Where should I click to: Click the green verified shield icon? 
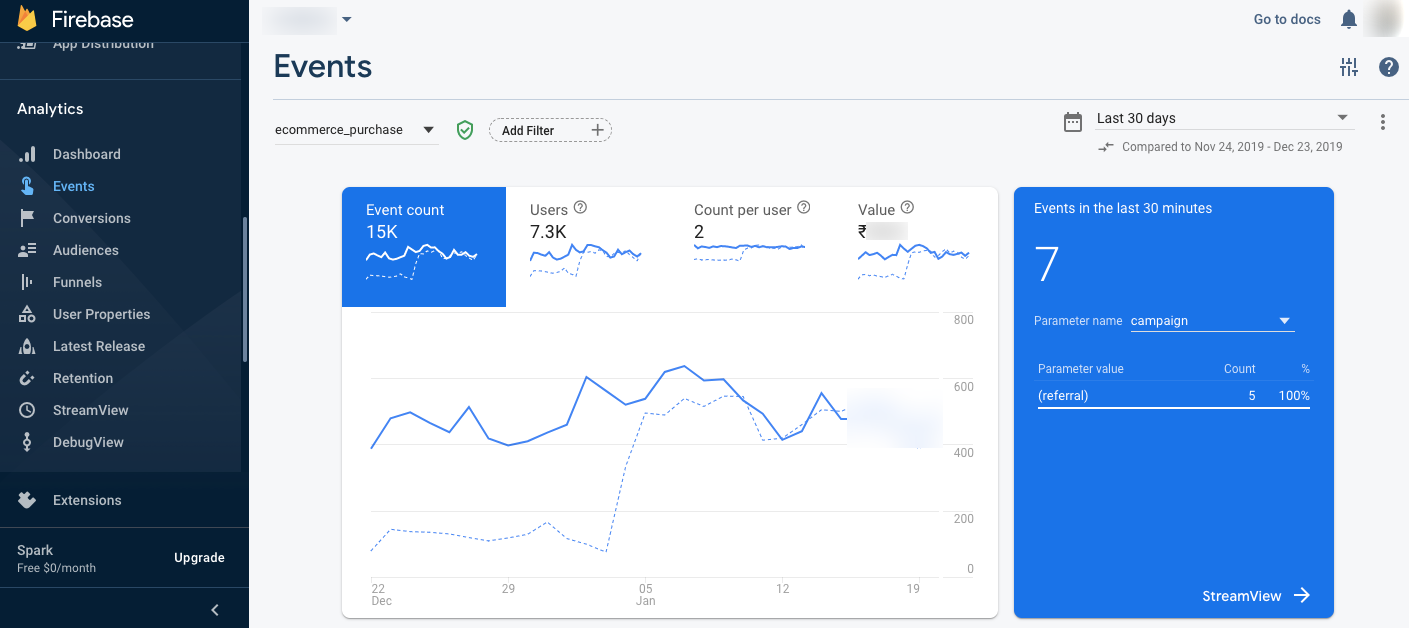[x=464, y=130]
